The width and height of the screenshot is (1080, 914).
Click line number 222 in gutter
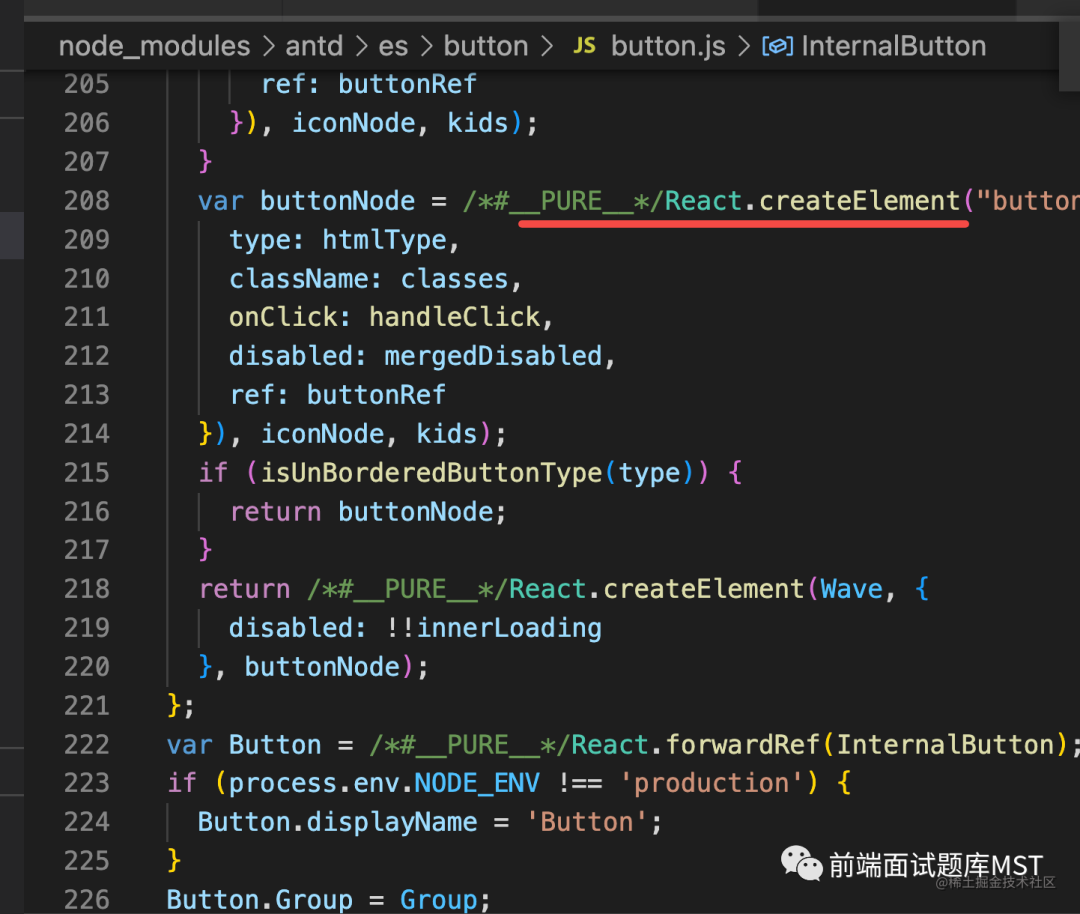[87, 745]
